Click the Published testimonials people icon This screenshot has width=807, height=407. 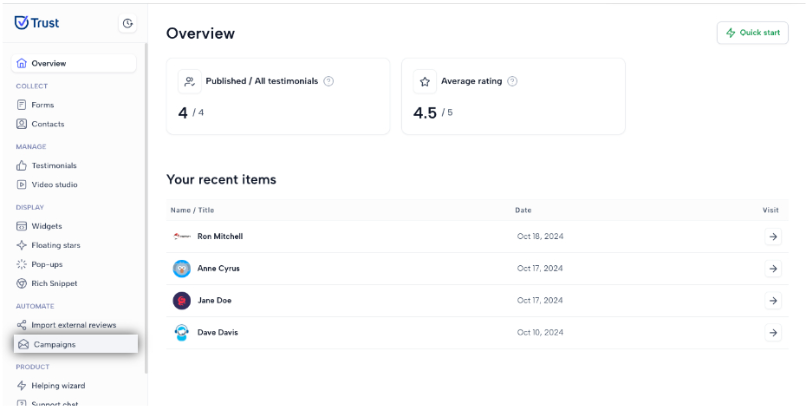pos(189,81)
